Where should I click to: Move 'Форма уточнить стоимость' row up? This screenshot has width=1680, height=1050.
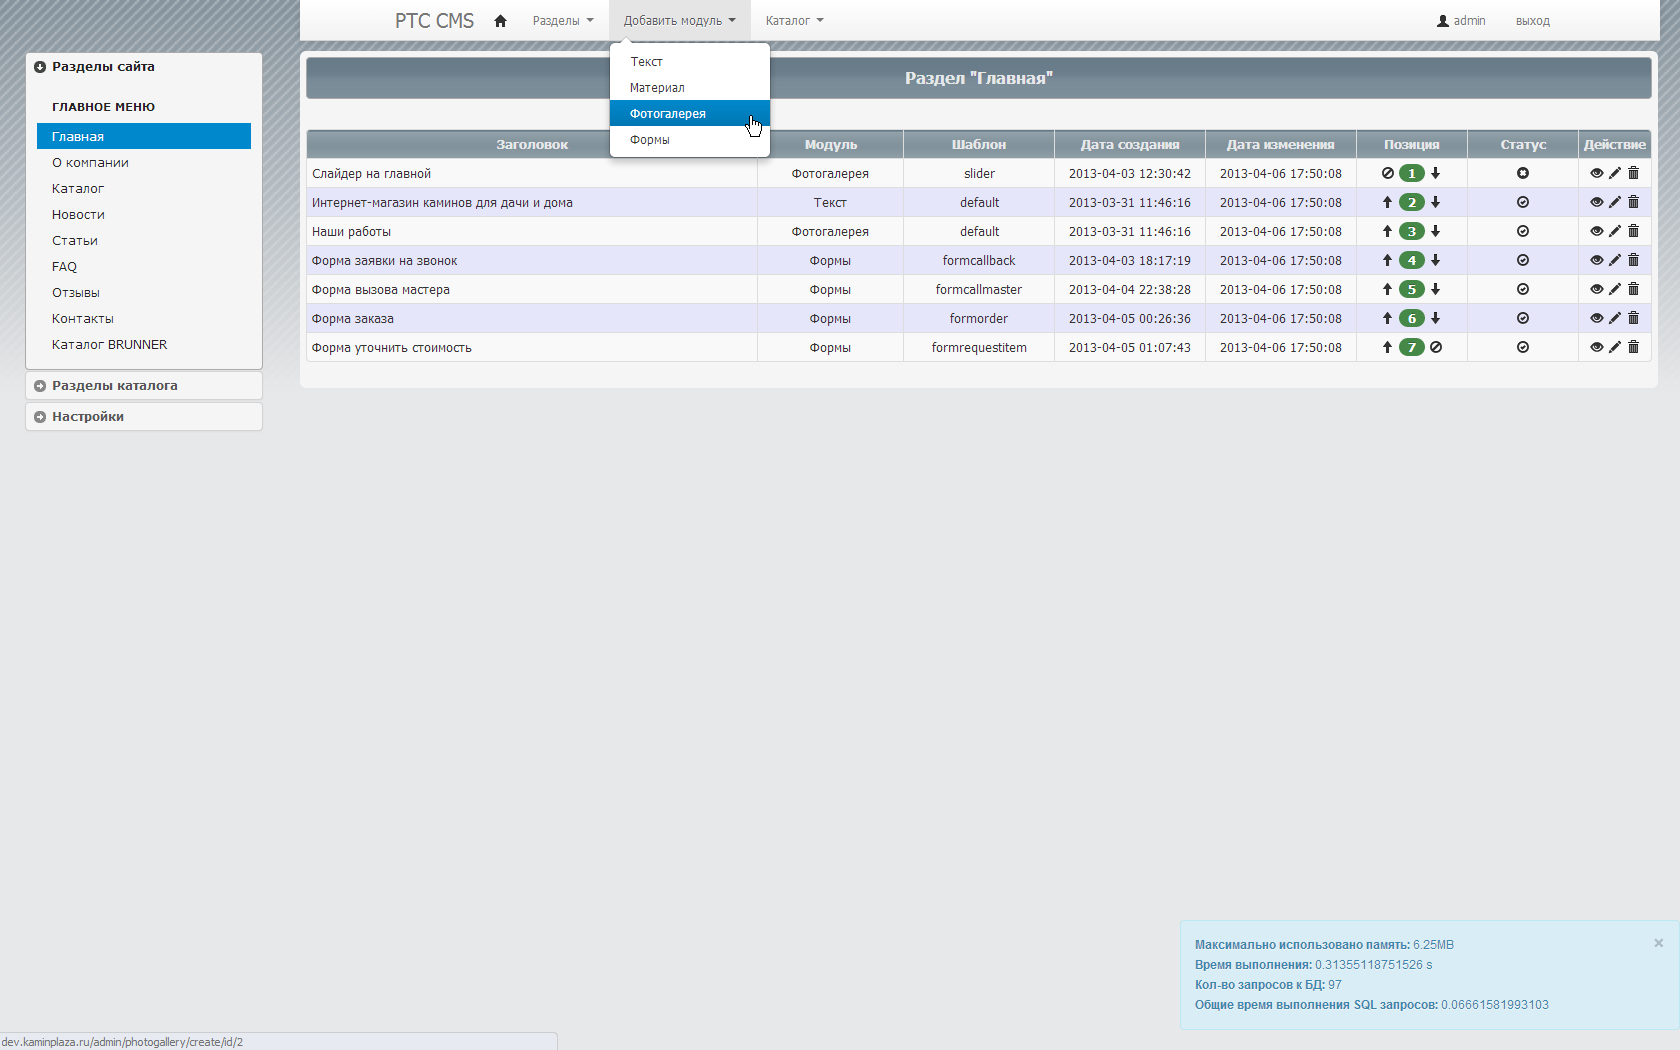click(x=1387, y=347)
